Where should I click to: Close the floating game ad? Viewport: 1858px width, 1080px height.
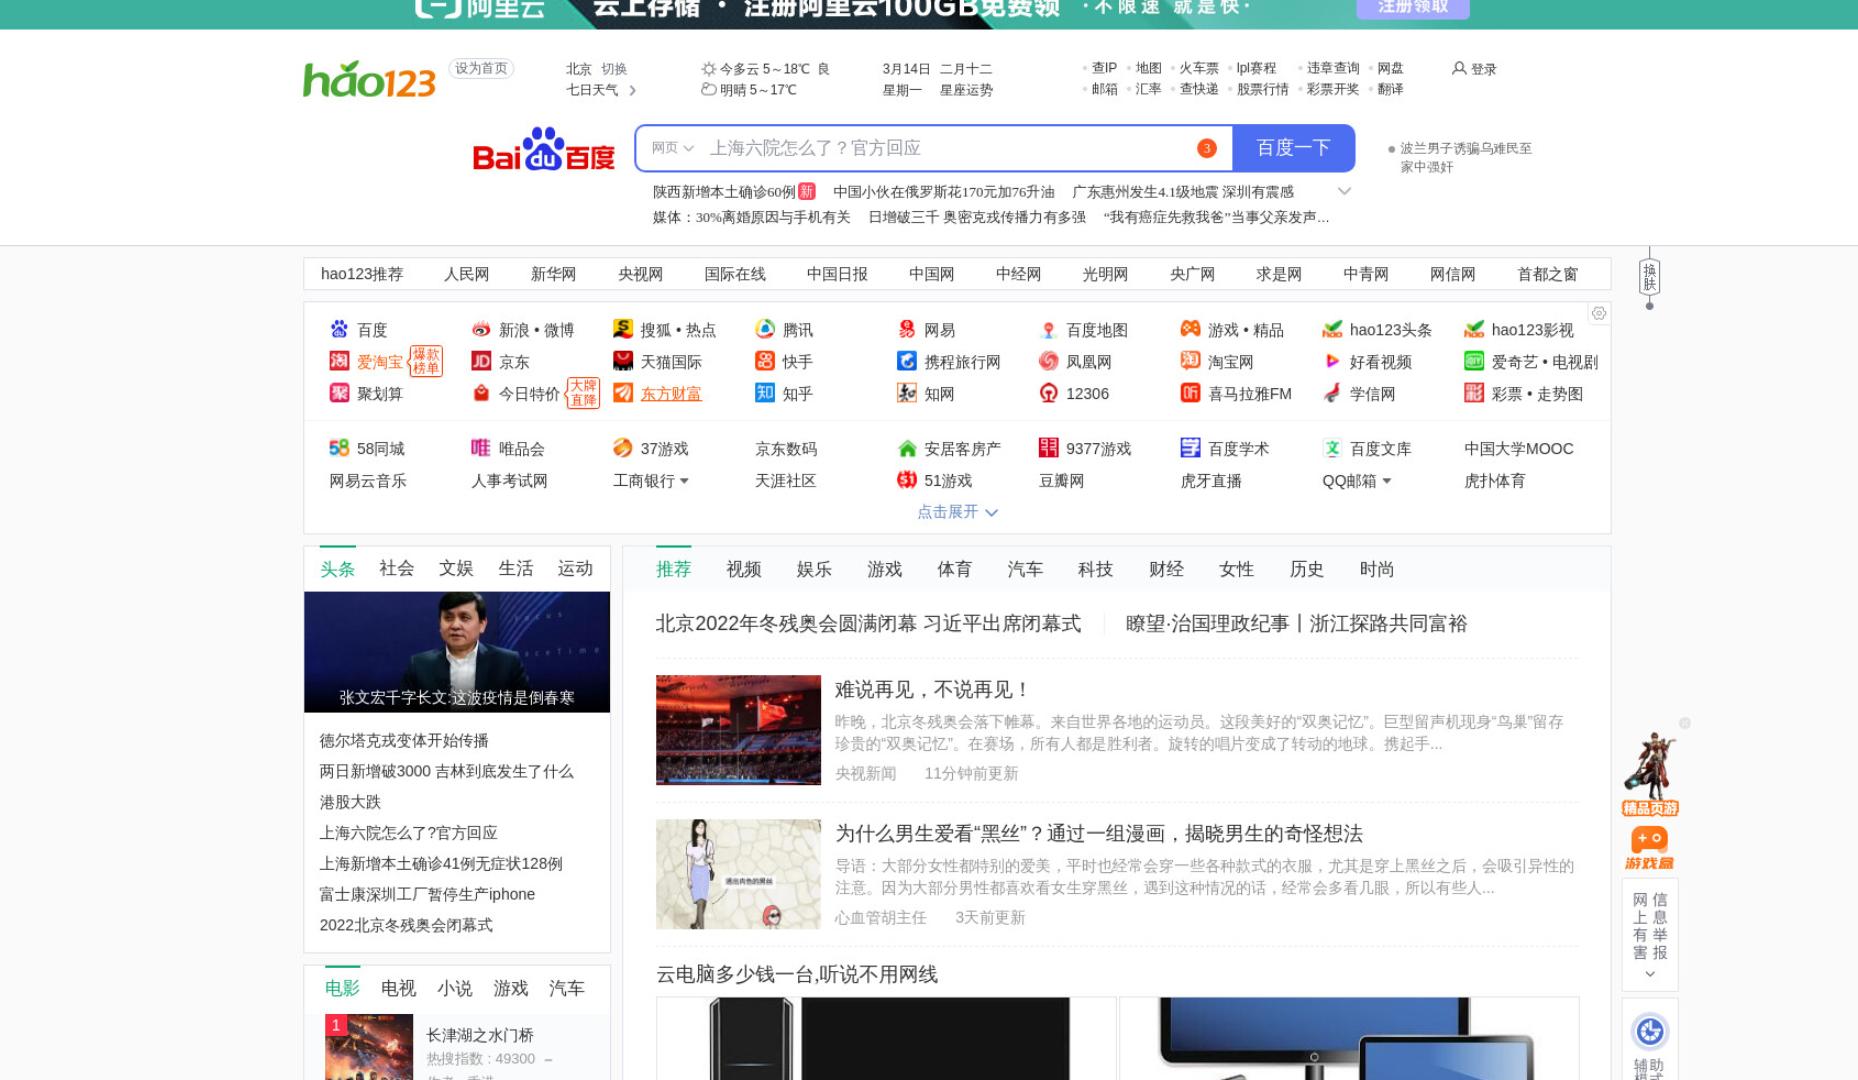pos(1684,723)
